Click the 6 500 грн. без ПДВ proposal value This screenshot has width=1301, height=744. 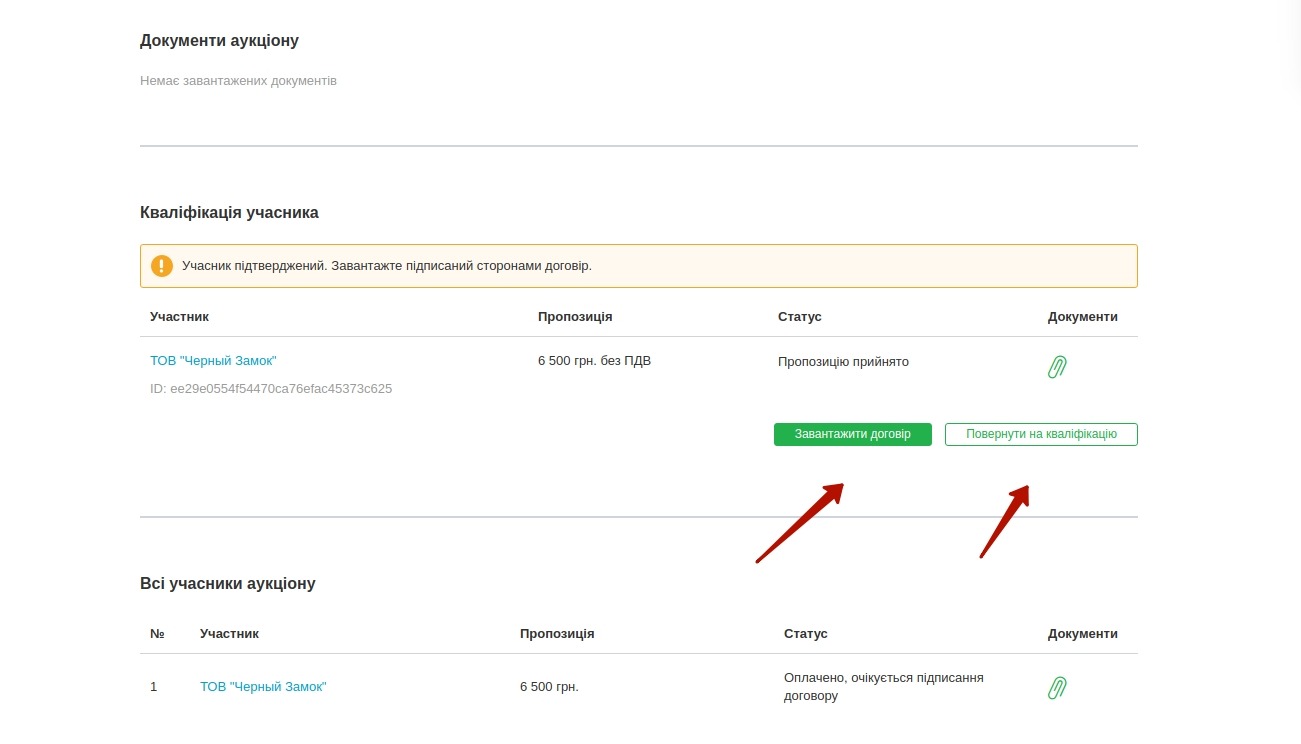click(x=594, y=361)
